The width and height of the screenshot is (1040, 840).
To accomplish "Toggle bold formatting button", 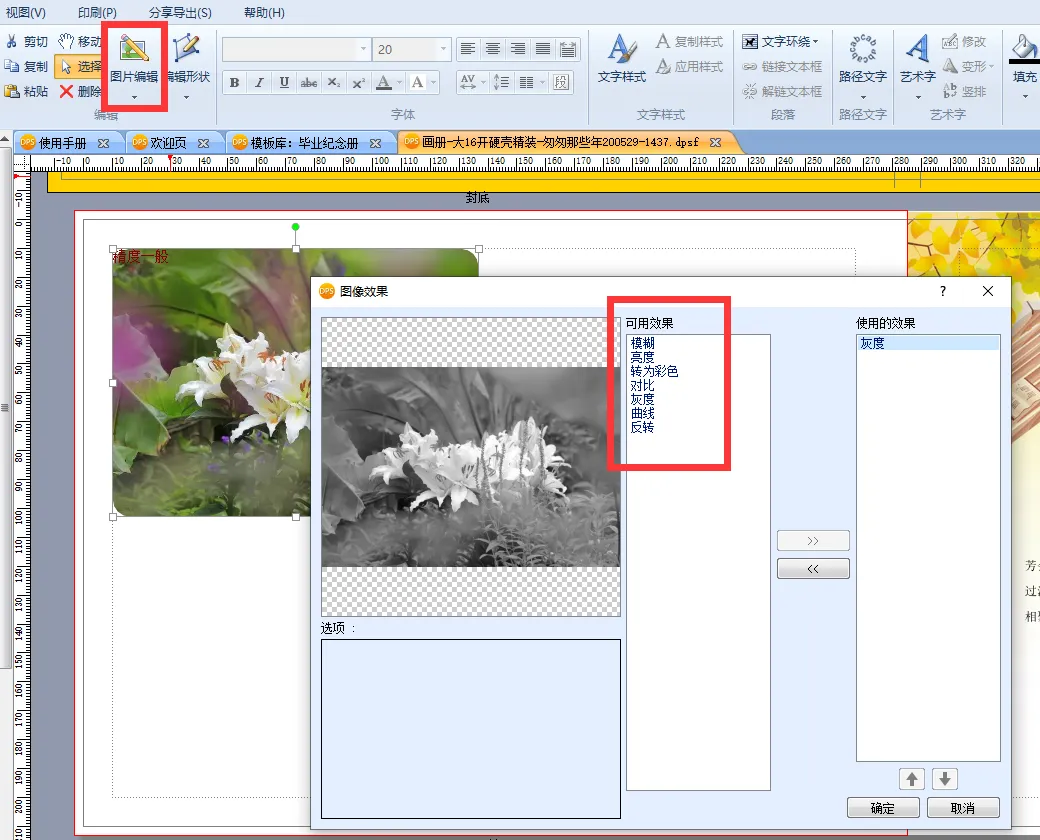I will [234, 83].
